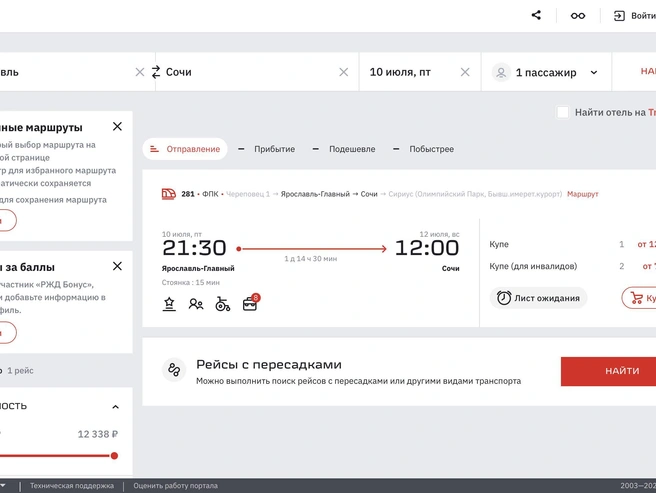Select the Купе class row
This screenshot has height=493, width=656.
pyautogui.click(x=572, y=244)
